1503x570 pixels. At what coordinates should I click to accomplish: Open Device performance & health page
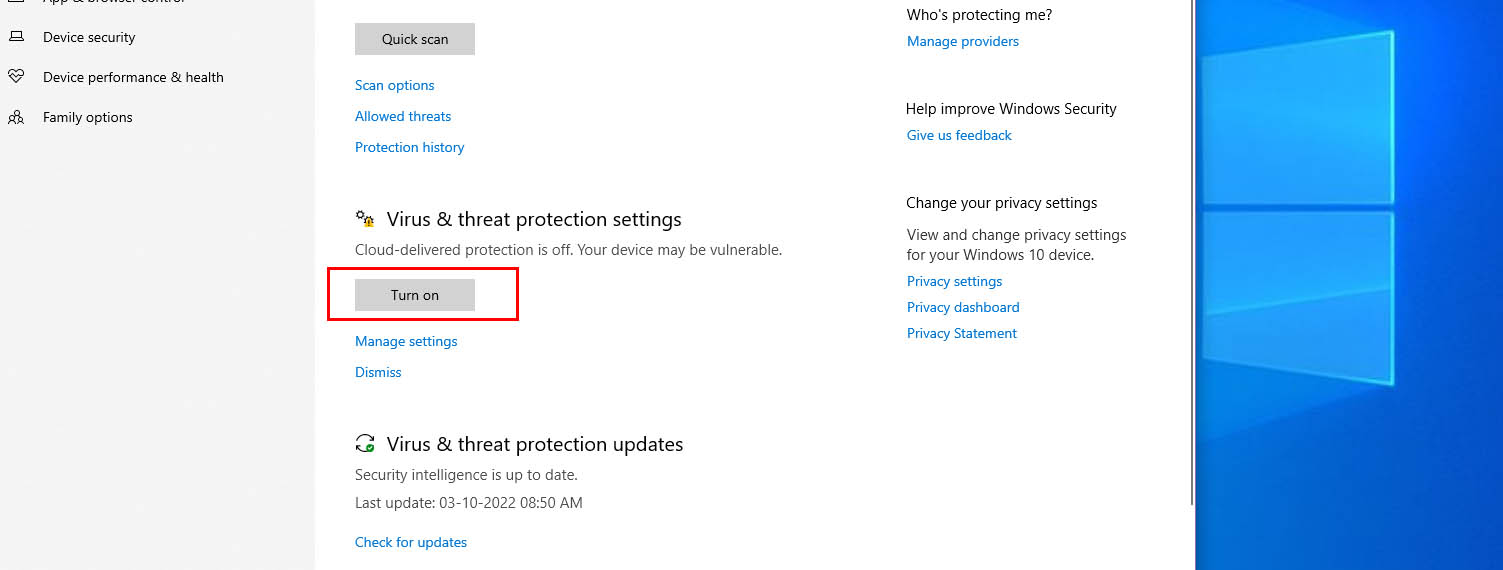point(133,77)
